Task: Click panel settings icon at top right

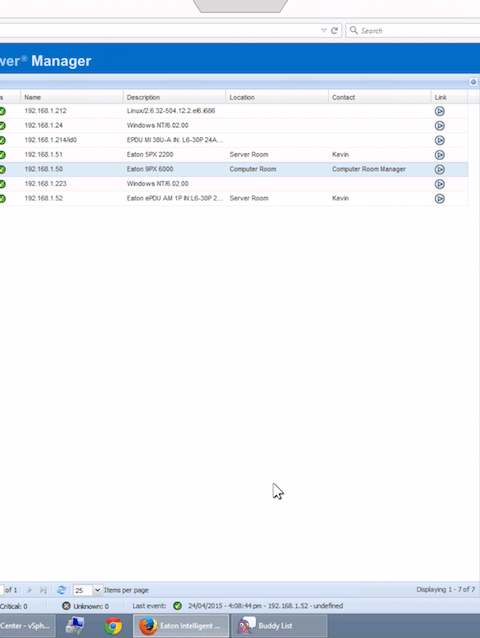Action: (473, 82)
